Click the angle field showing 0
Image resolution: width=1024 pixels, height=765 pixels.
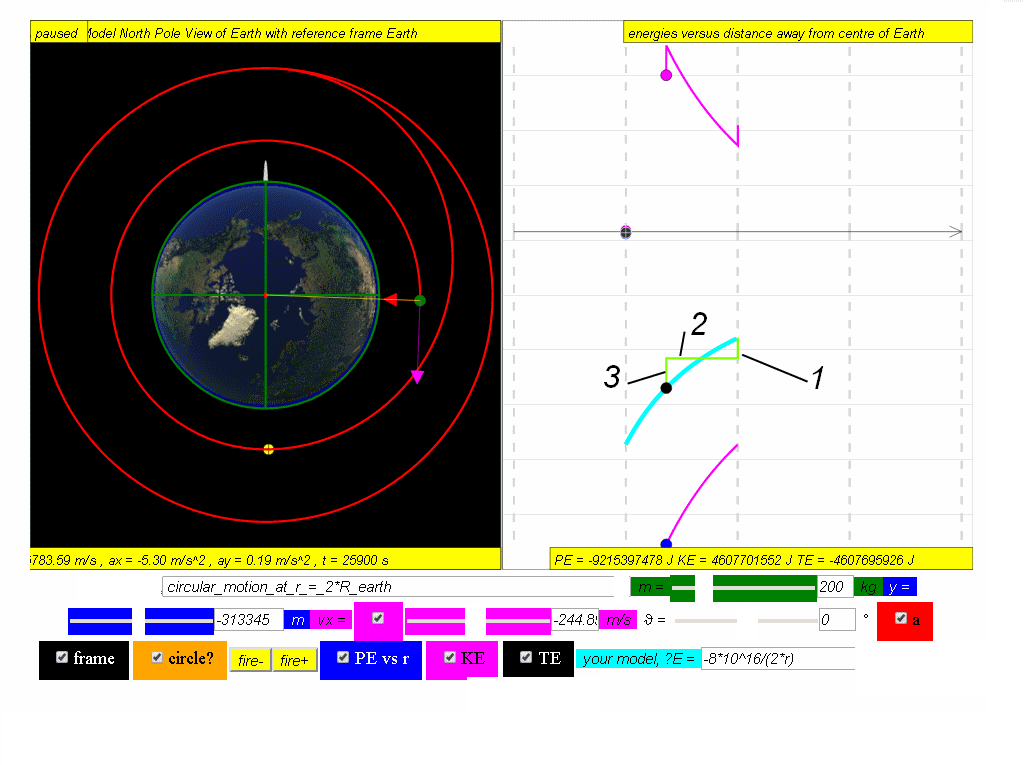(837, 619)
